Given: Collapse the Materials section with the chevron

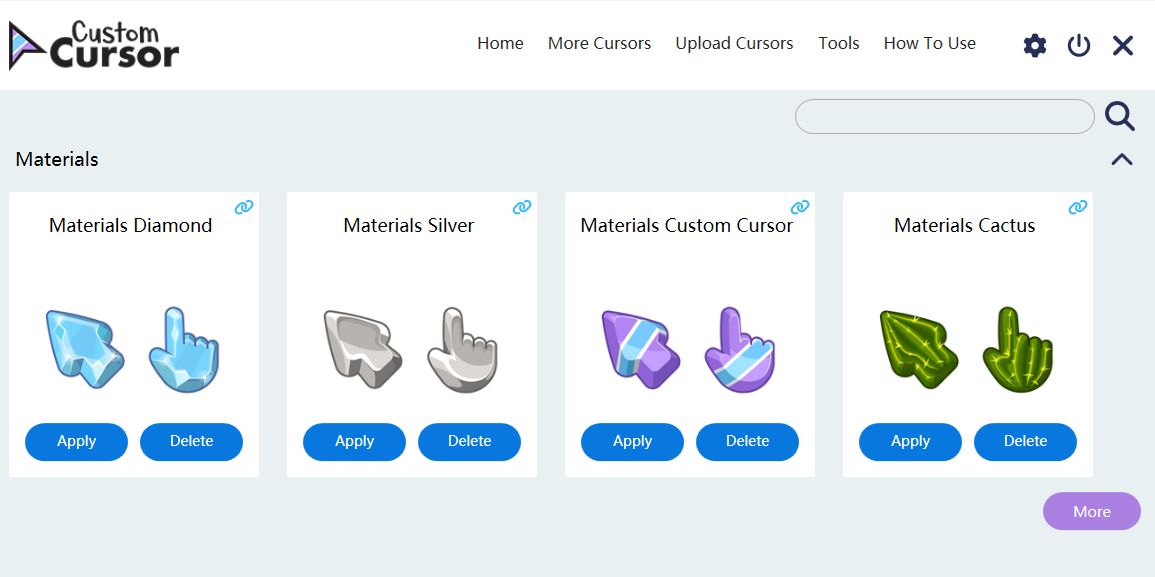Looking at the screenshot, I should coord(1121,158).
